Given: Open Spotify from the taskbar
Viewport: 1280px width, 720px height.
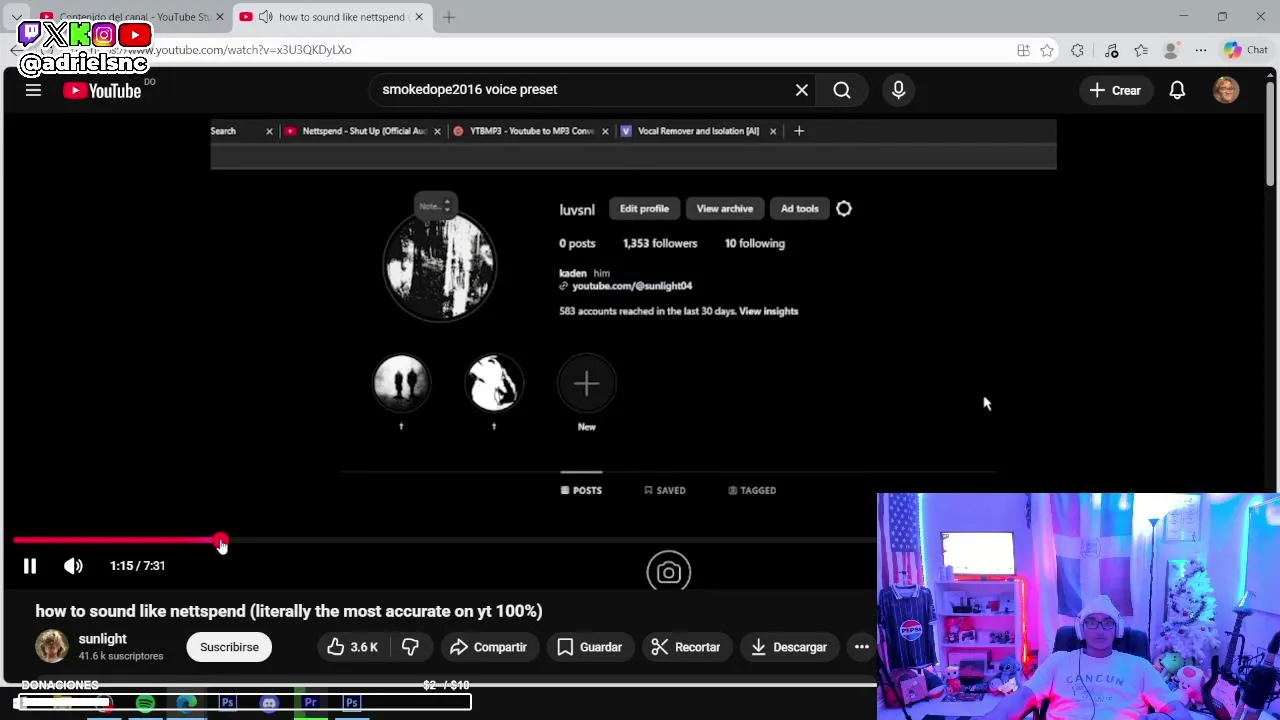Looking at the screenshot, I should [145, 703].
